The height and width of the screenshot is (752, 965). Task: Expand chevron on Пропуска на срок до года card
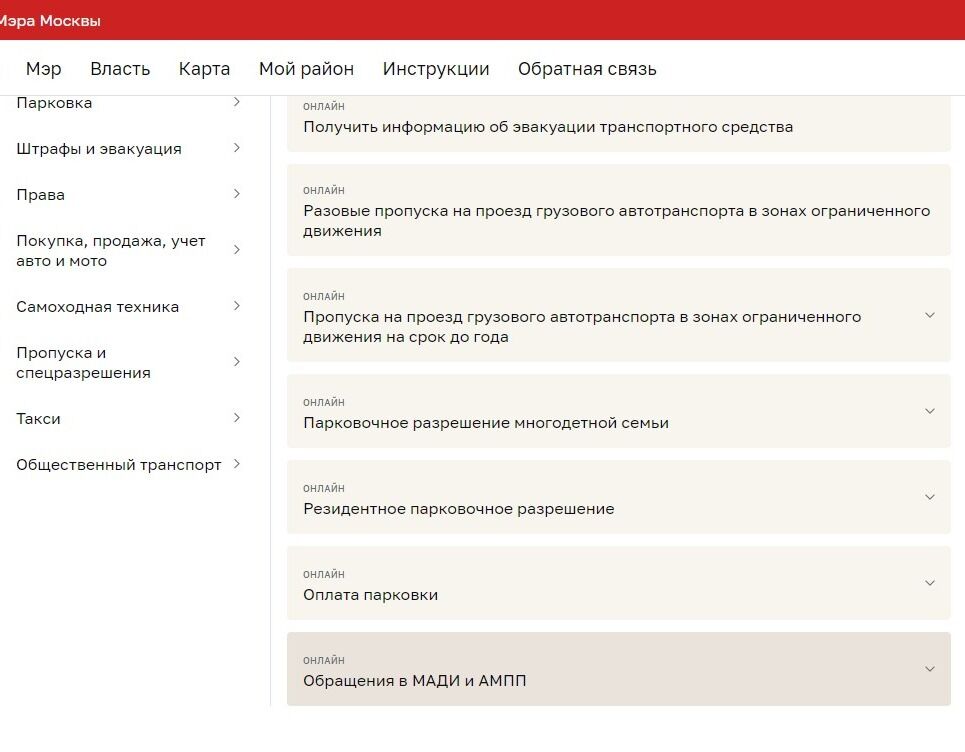(930, 315)
